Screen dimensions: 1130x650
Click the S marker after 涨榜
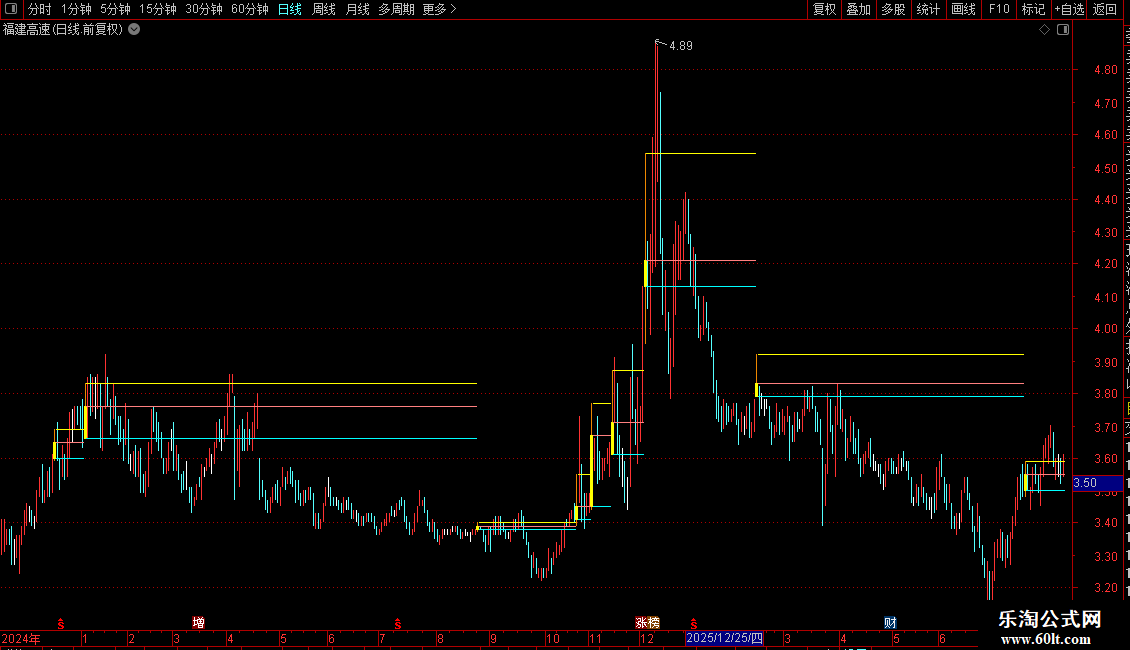click(693, 623)
